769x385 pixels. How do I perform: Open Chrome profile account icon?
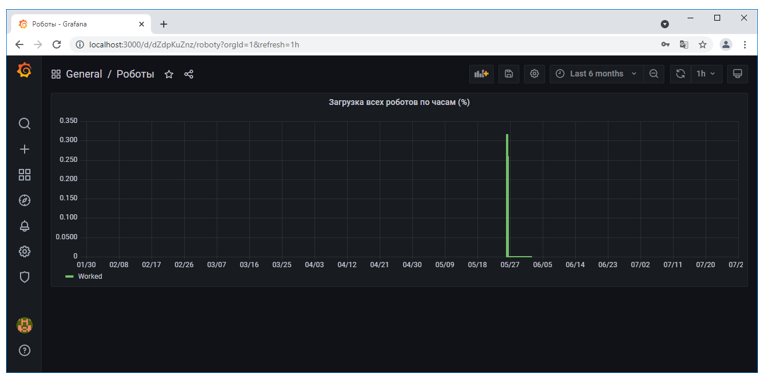725,45
